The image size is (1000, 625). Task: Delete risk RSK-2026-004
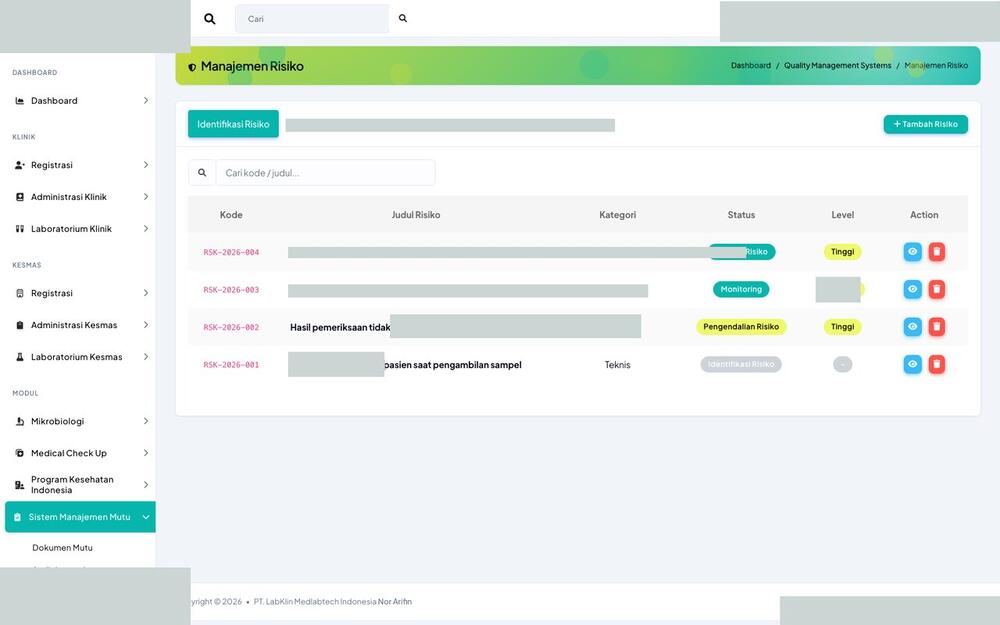[x=936, y=252]
